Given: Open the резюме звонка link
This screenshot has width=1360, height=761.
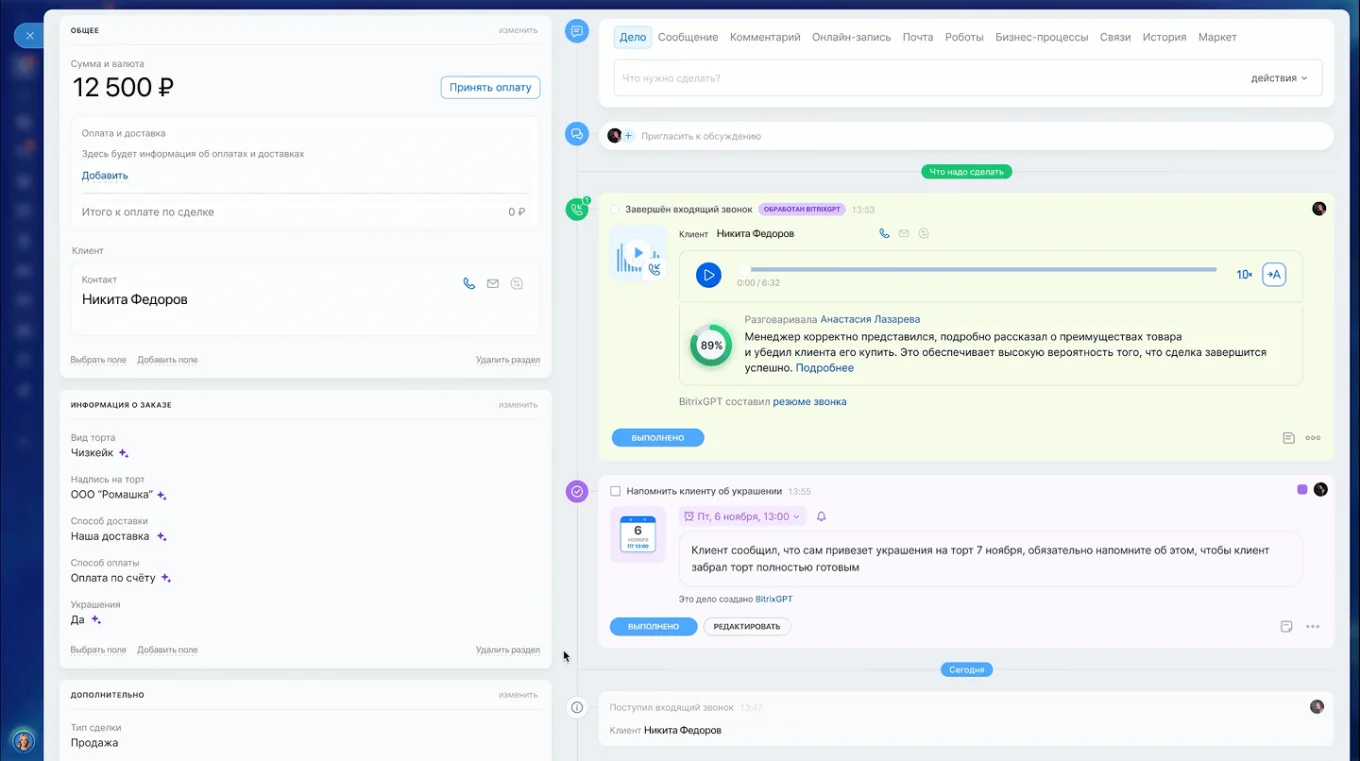Looking at the screenshot, I should (809, 402).
